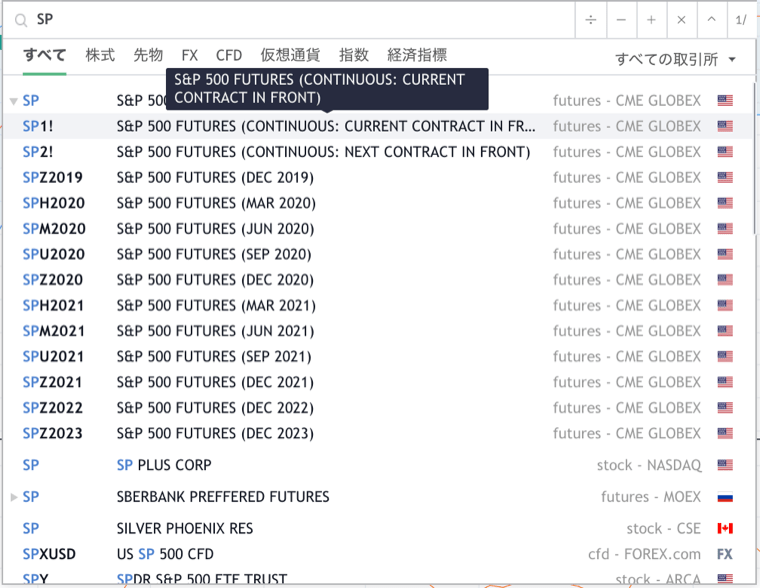Image resolution: width=760 pixels, height=588 pixels.
Task: Switch to the 株式 tab
Action: (x=100, y=55)
